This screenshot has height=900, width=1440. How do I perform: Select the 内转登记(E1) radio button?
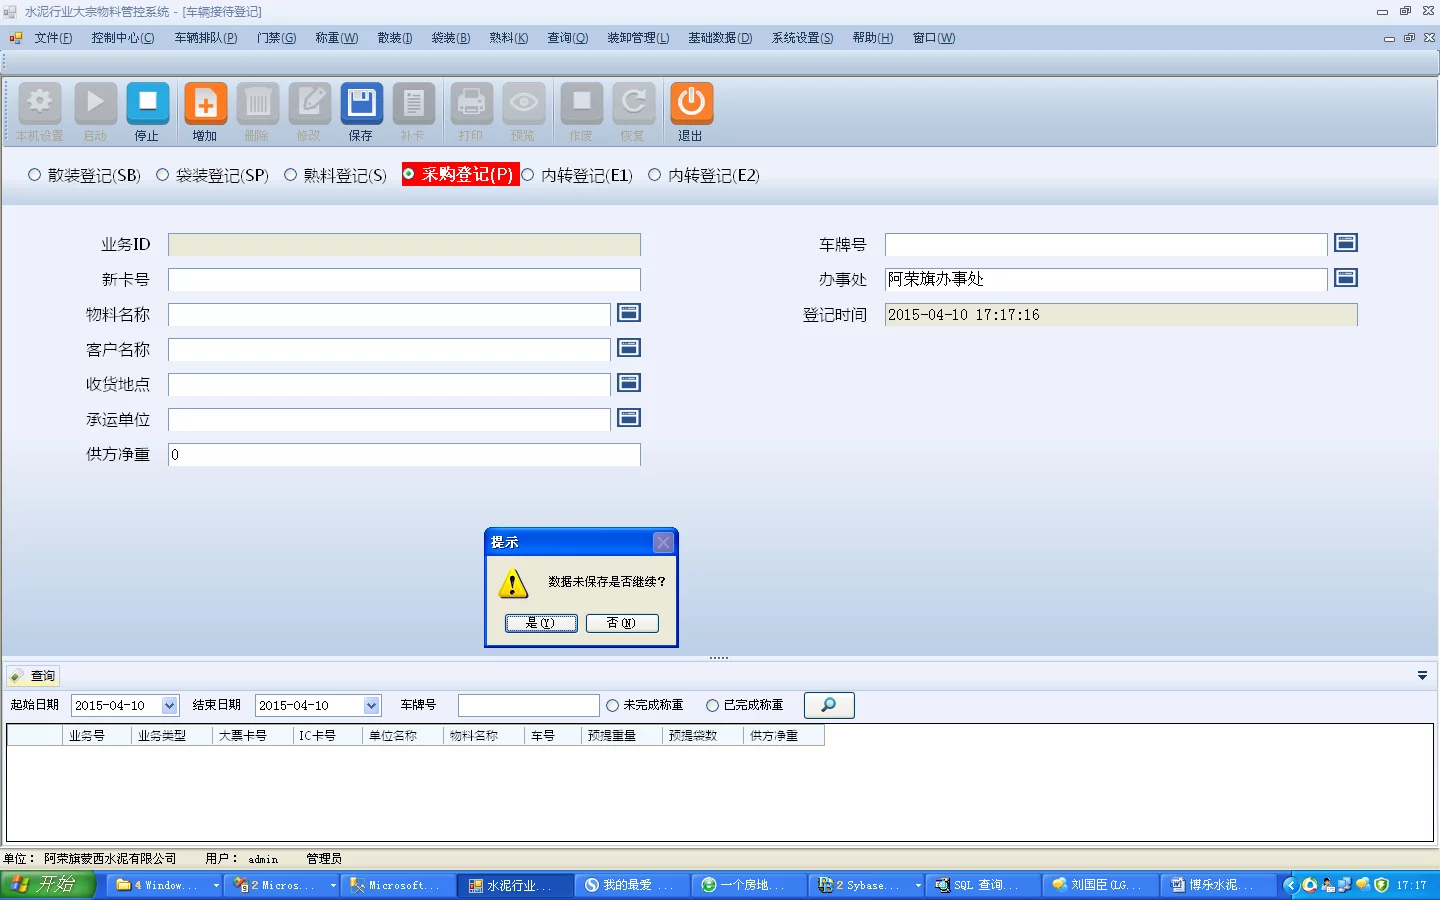click(528, 175)
